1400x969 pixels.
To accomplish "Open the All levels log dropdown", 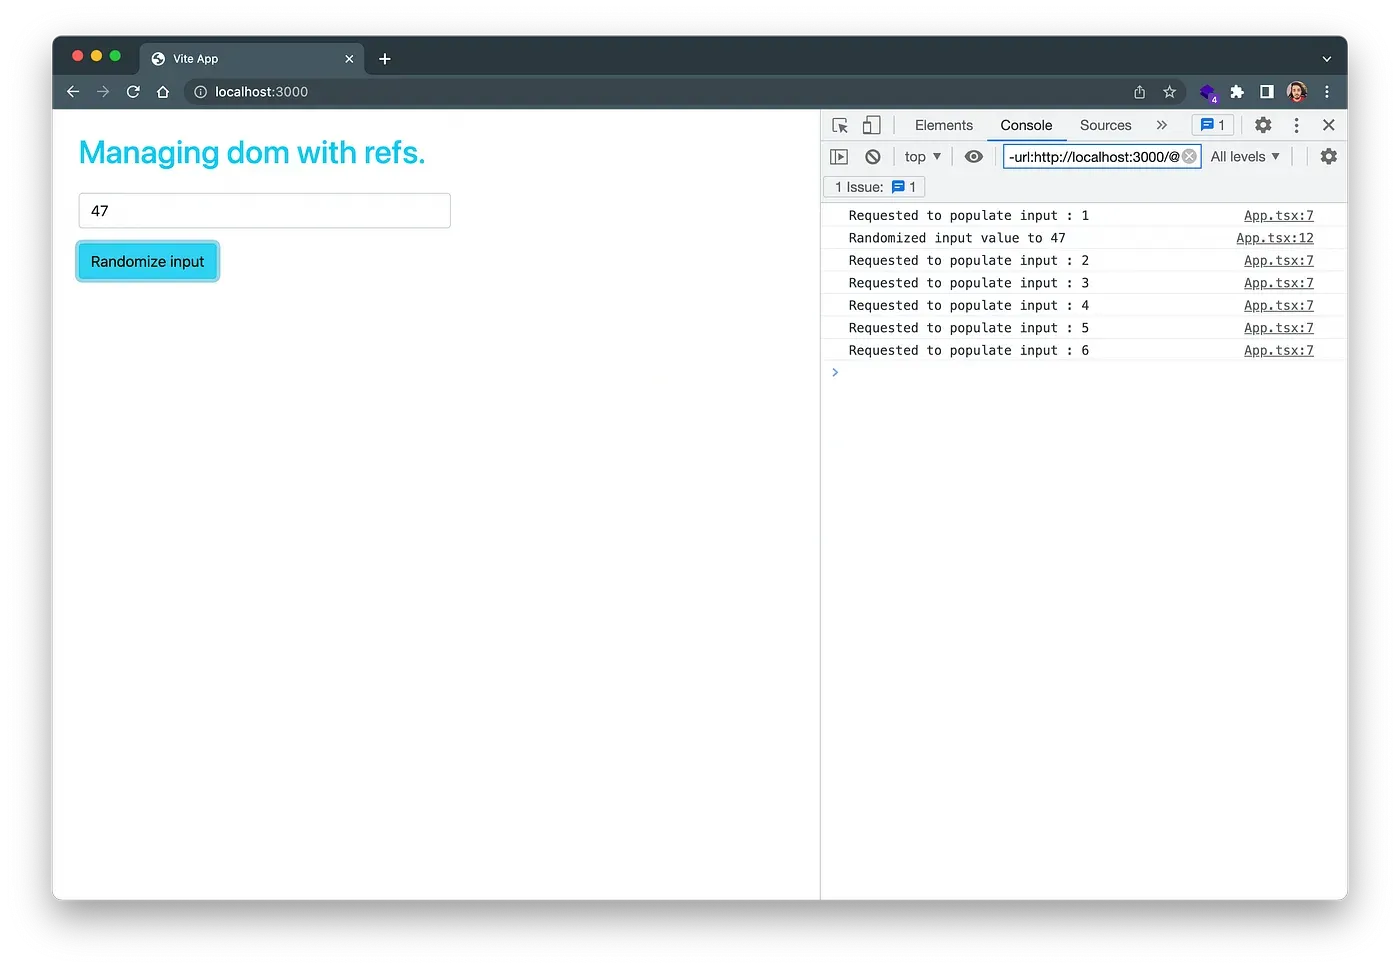I will [1245, 157].
